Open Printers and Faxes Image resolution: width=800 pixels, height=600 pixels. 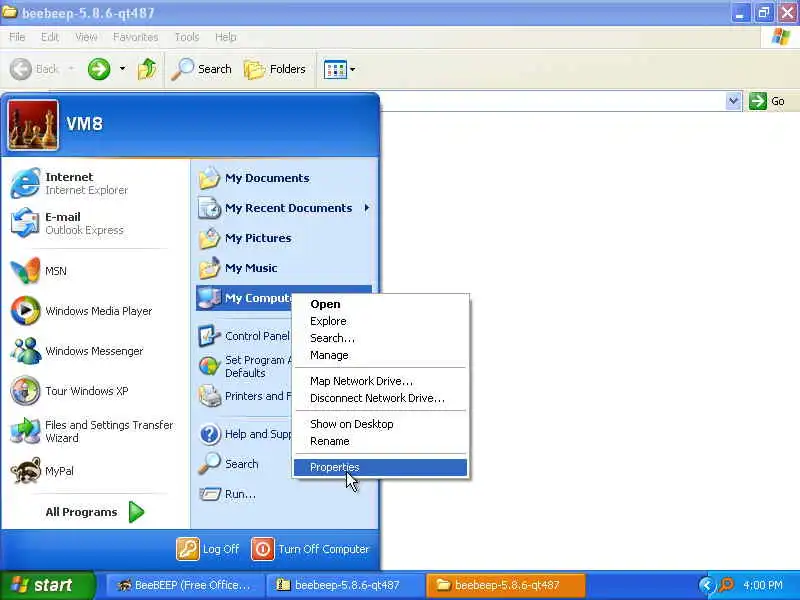tap(244, 396)
